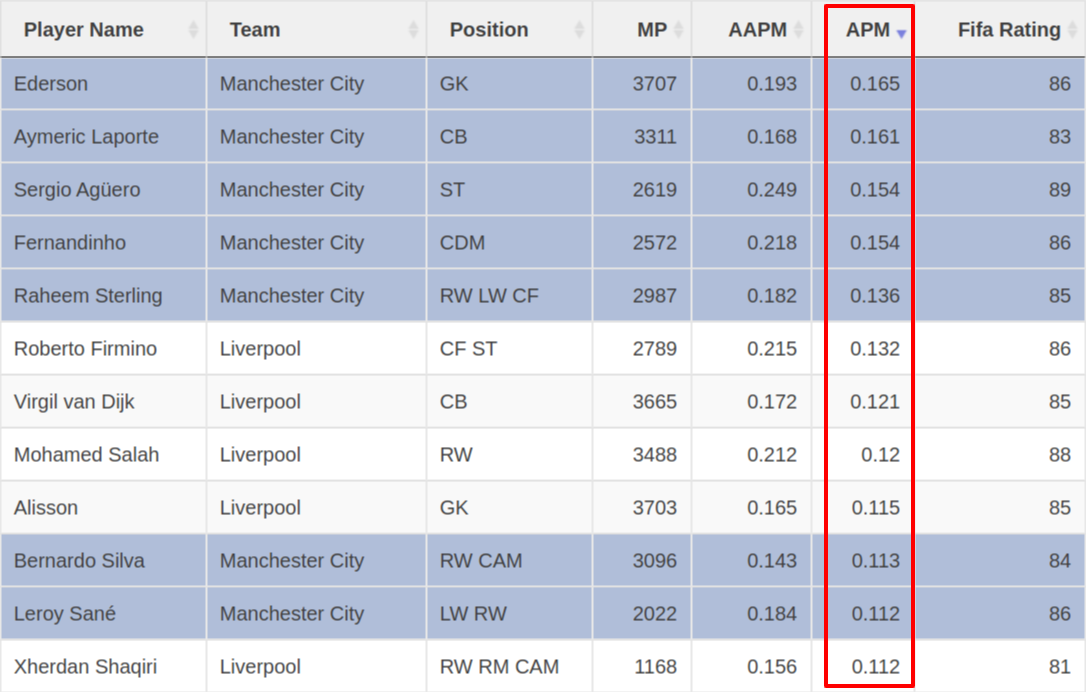This screenshot has width=1086, height=692.
Task: Click the Sergio Agüero name cell
Action: [x=77, y=190]
